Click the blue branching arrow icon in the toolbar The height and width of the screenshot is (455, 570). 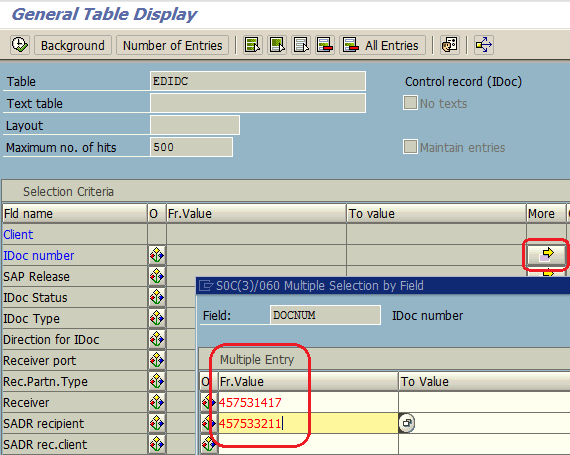(x=484, y=45)
